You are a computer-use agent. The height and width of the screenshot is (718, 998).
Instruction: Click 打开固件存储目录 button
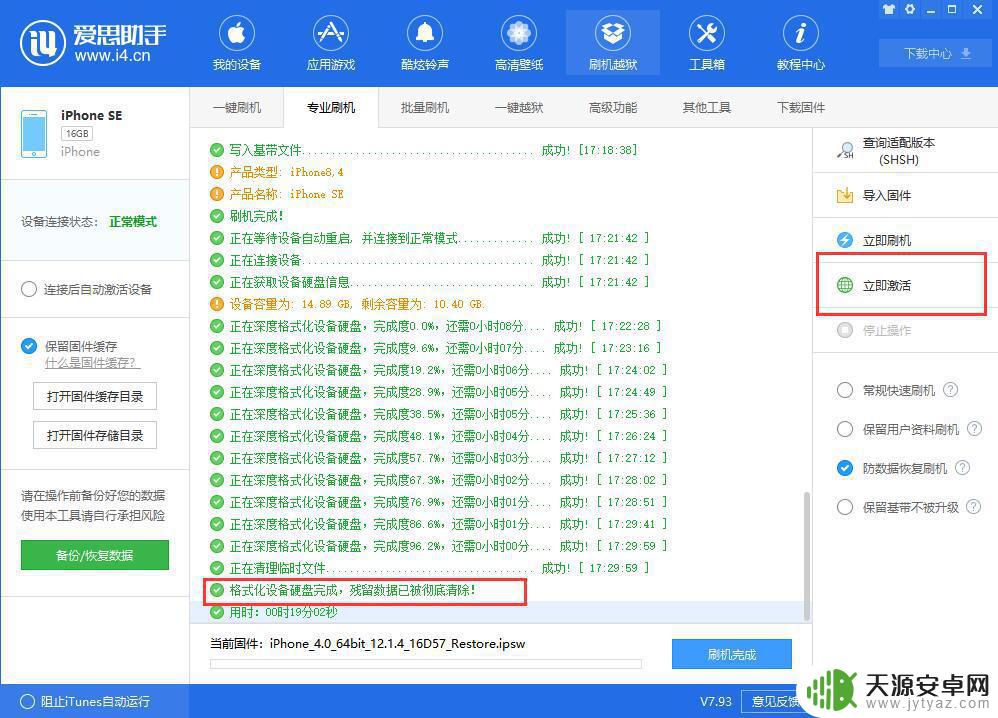[95, 435]
